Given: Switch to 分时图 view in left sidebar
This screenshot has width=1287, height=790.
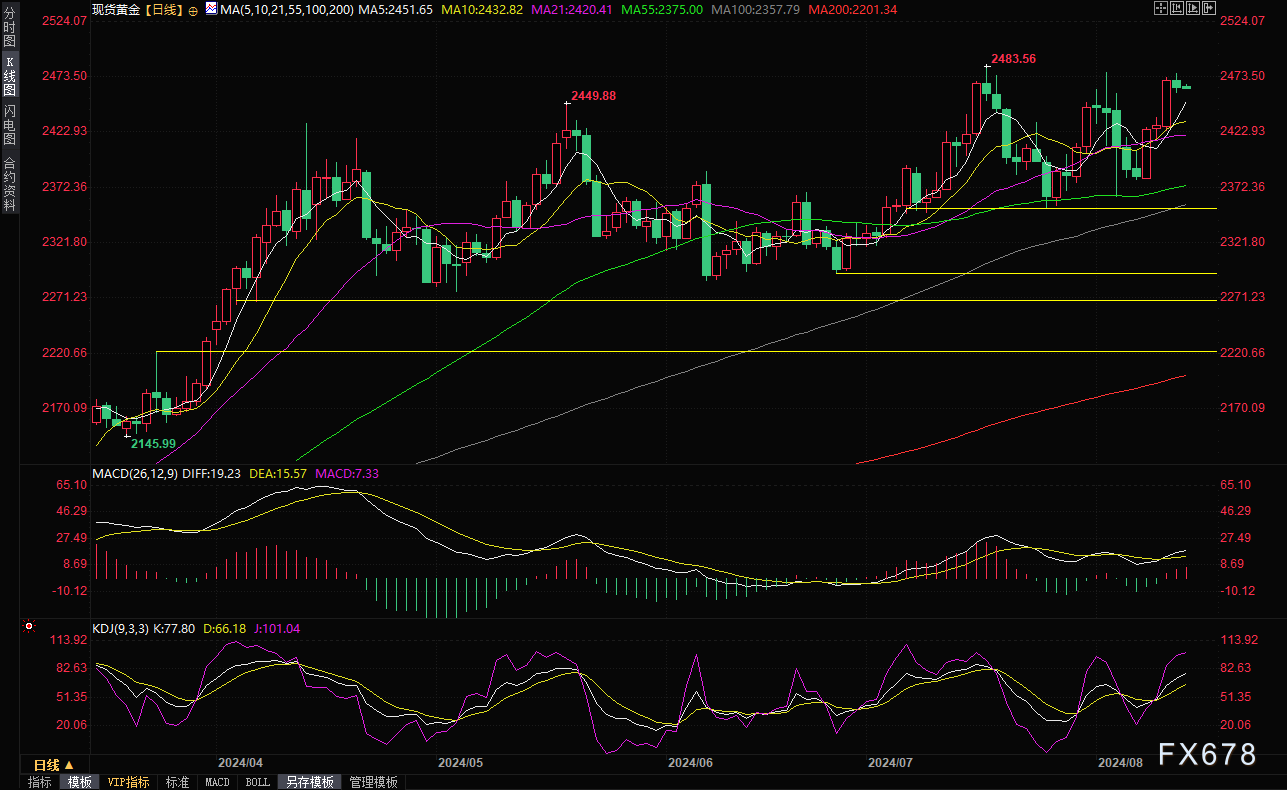Looking at the screenshot, I should [9, 32].
